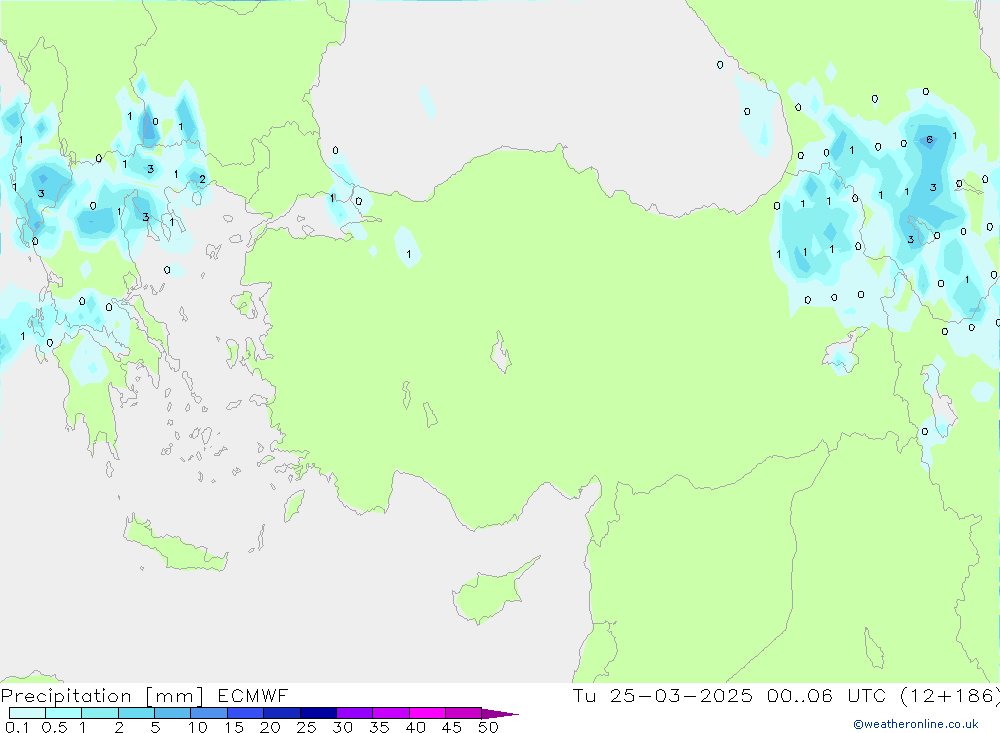This screenshot has height=733, width=1000.
Task: Click the date 'Tu 25-03-2025' text
Action: point(663,695)
